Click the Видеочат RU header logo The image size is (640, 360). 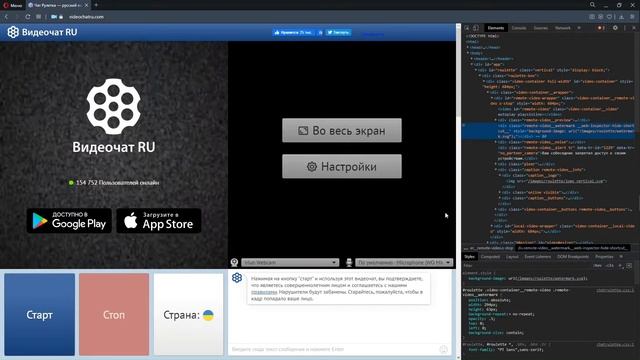click(x=42, y=32)
